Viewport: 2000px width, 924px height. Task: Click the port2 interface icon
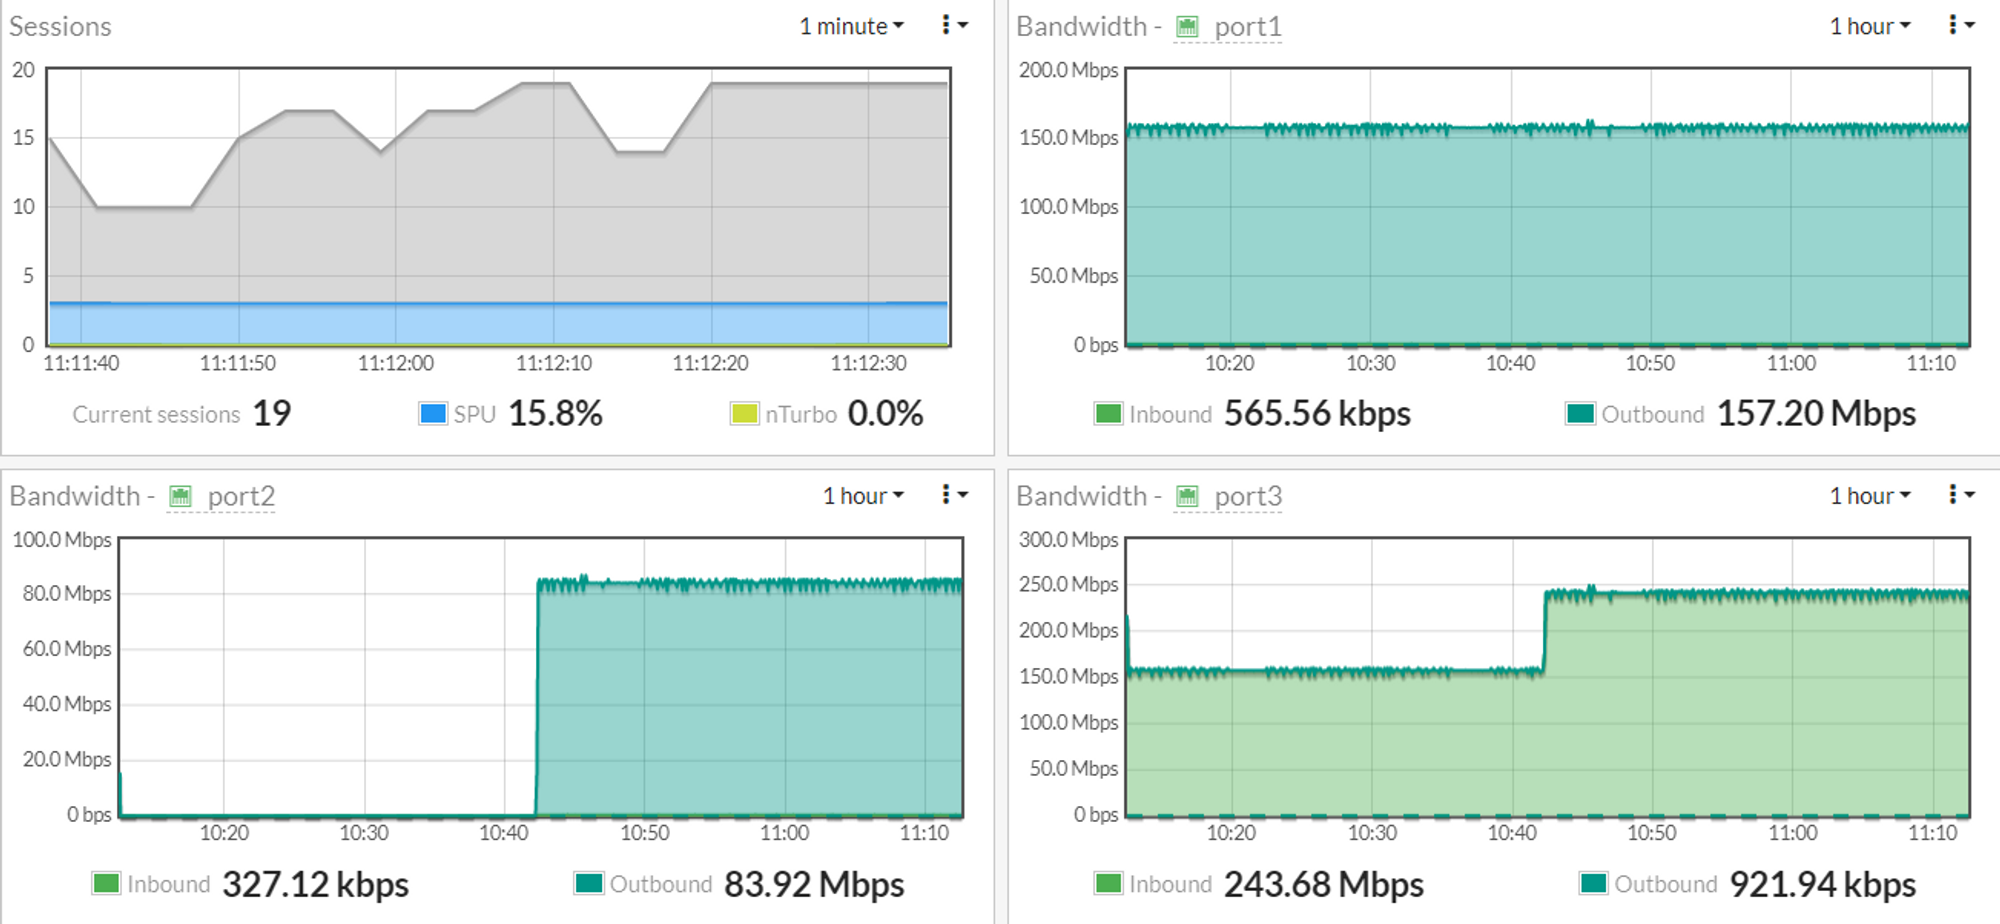click(180, 496)
